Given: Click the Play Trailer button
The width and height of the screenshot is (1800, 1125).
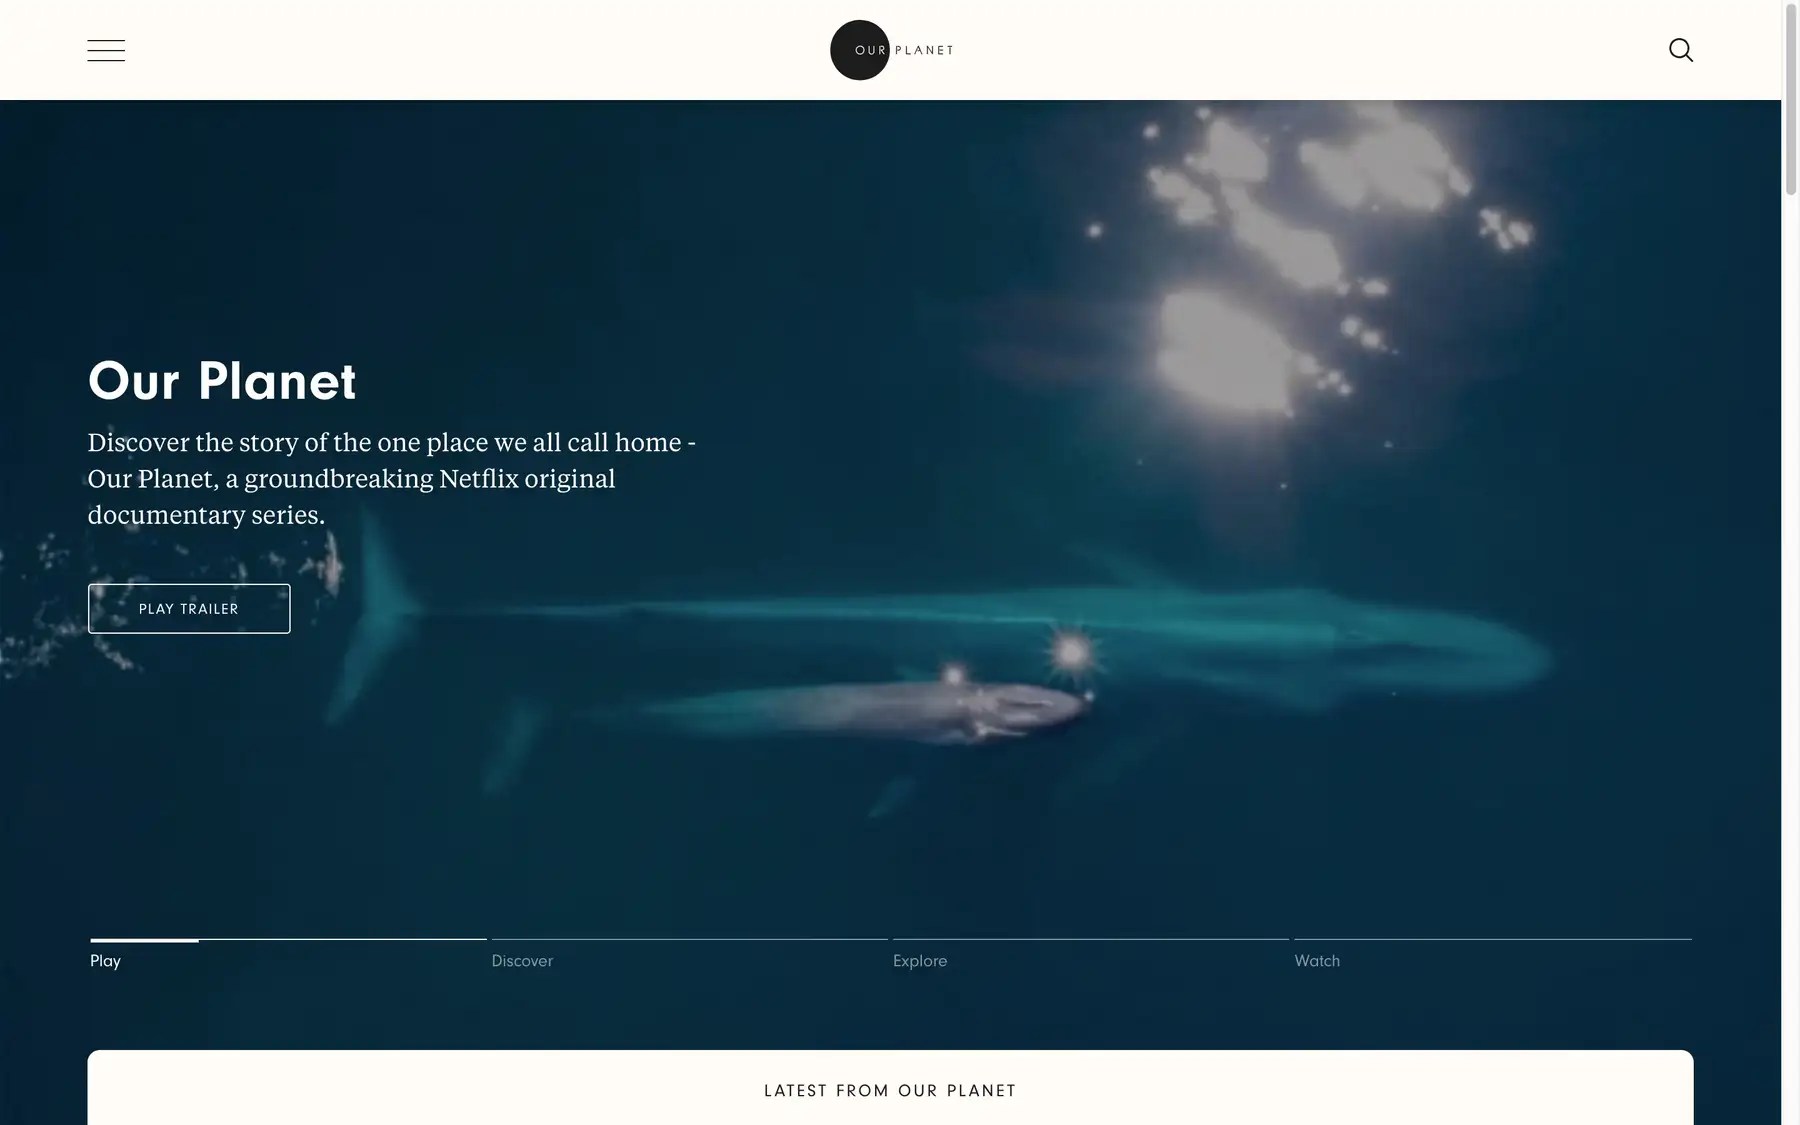Looking at the screenshot, I should [x=189, y=609].
